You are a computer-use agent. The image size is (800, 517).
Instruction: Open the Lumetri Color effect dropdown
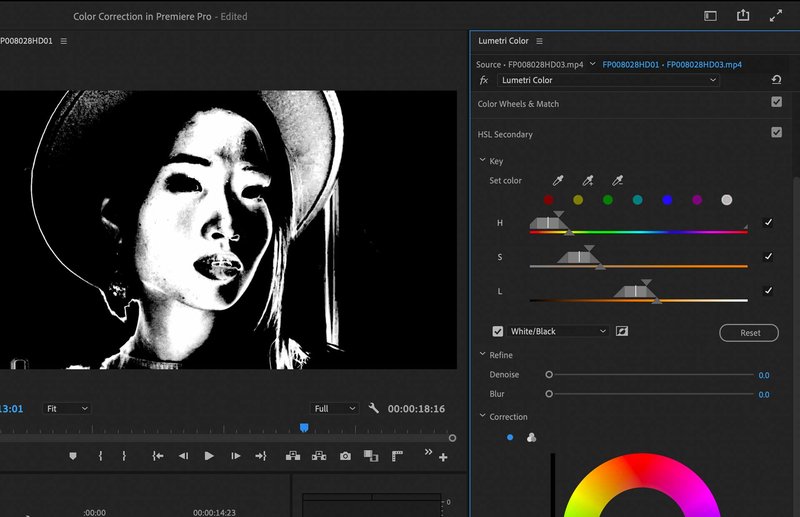click(608, 80)
